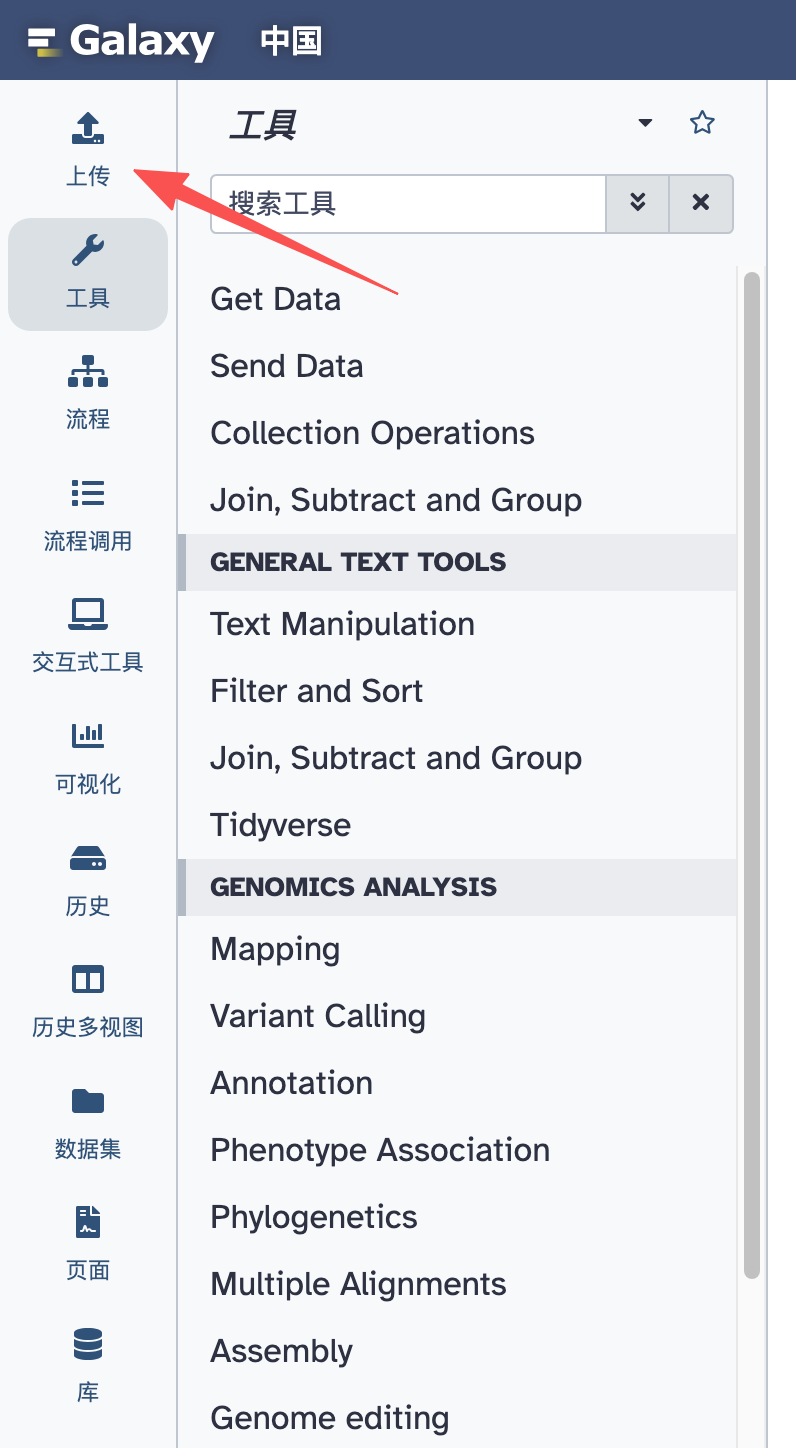Open 历史多视图 columns icon

coord(88,979)
